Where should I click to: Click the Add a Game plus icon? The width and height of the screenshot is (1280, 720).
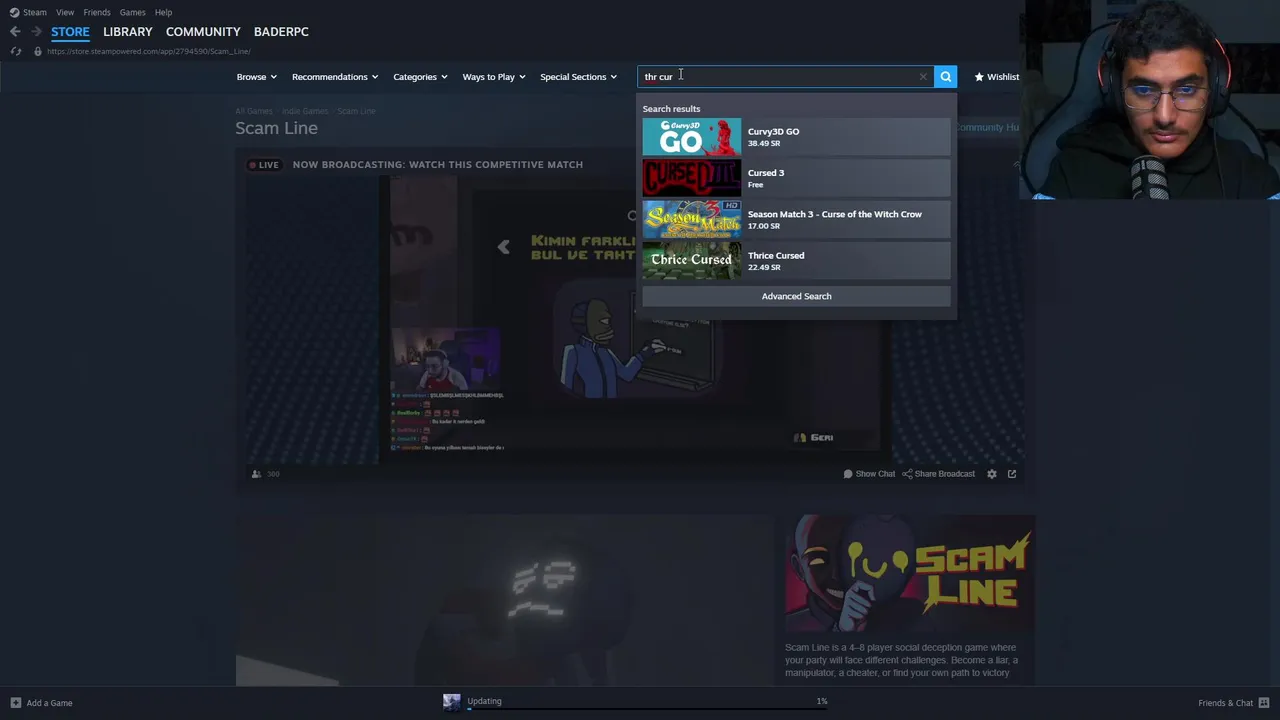(15, 703)
